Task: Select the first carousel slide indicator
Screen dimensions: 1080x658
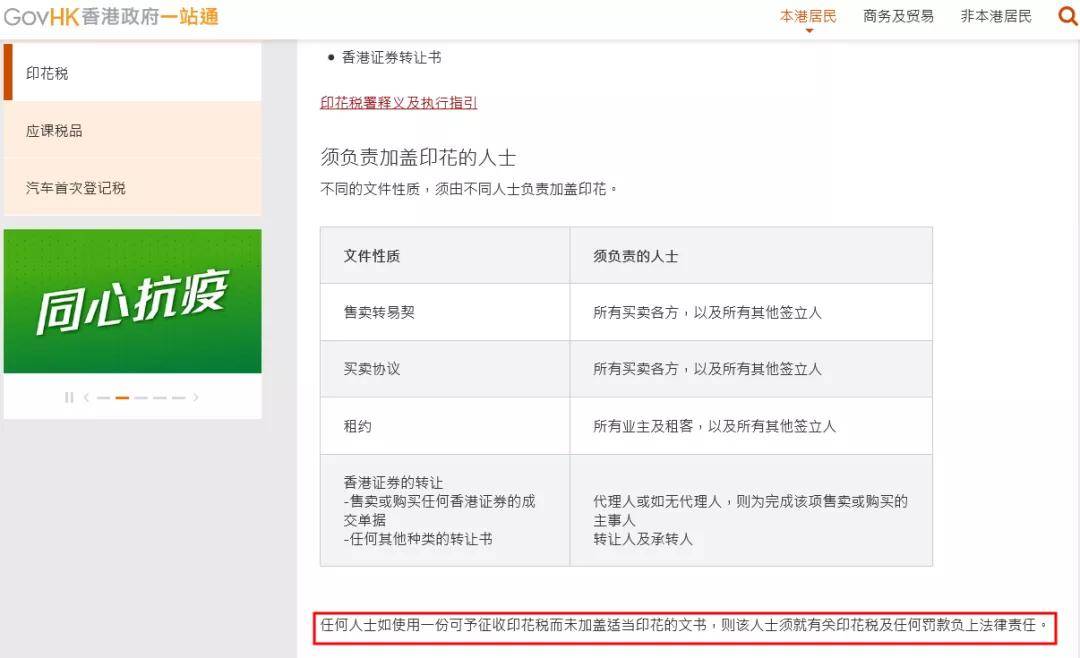Action: coord(104,397)
